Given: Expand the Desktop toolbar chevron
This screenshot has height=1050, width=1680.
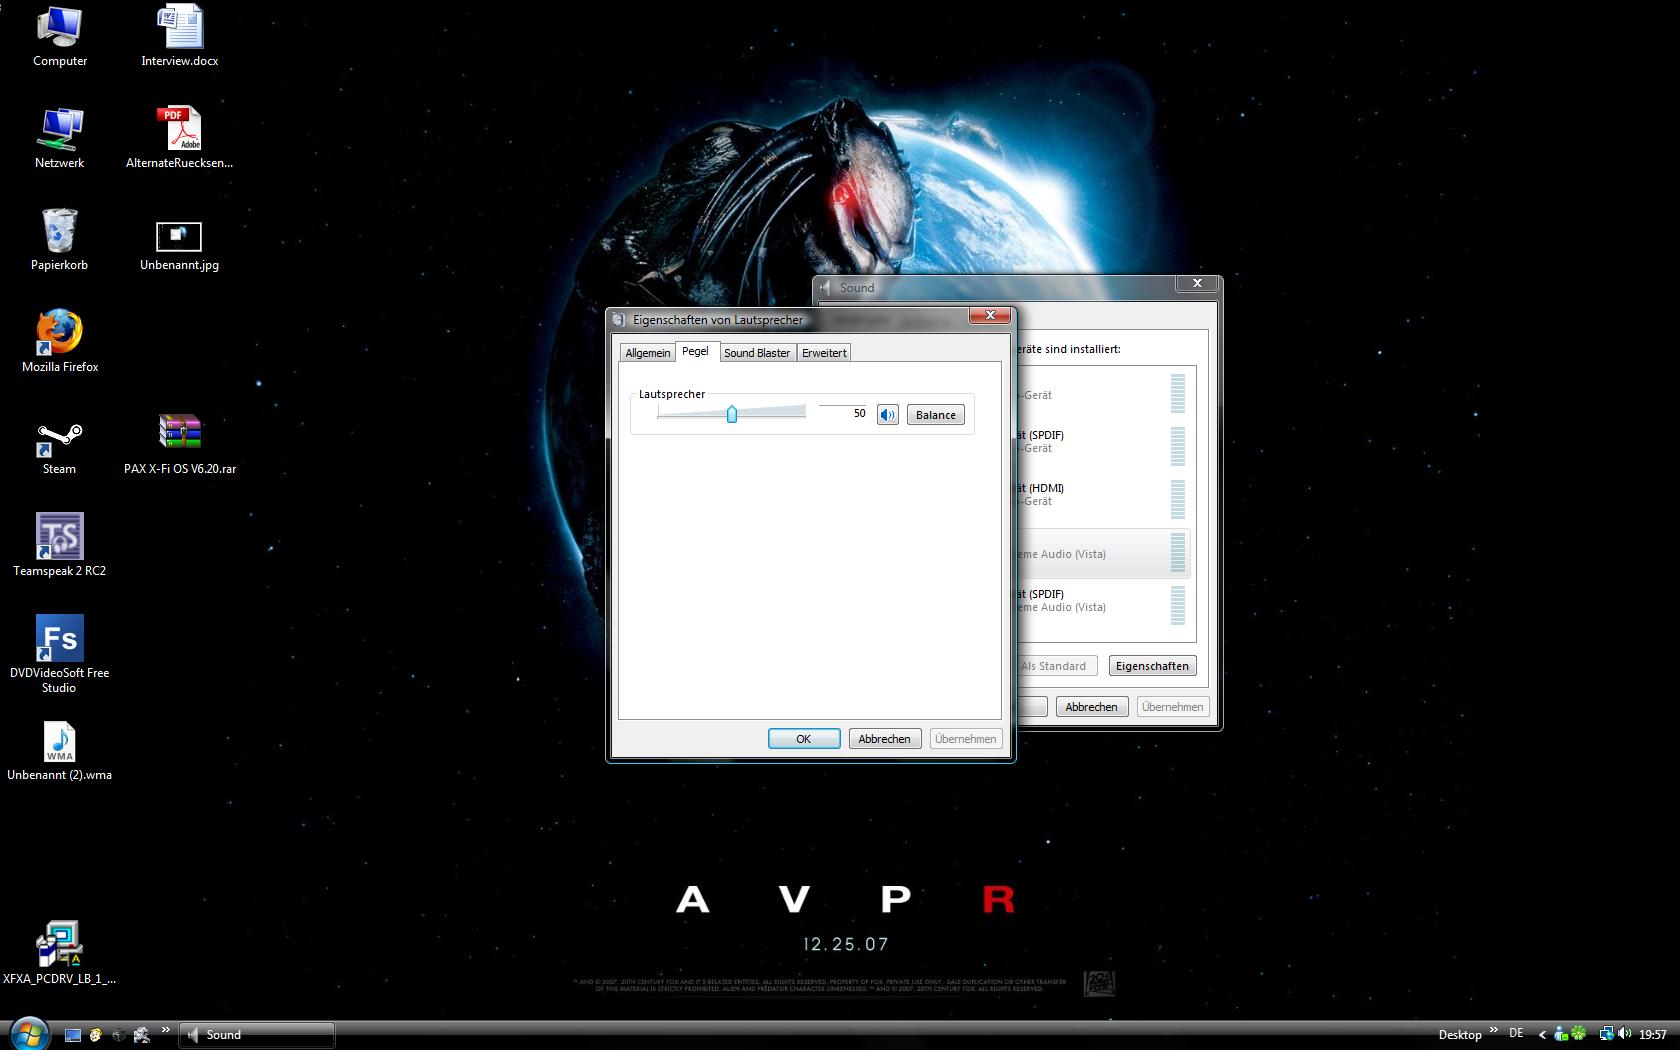Looking at the screenshot, I should point(1494,1030).
